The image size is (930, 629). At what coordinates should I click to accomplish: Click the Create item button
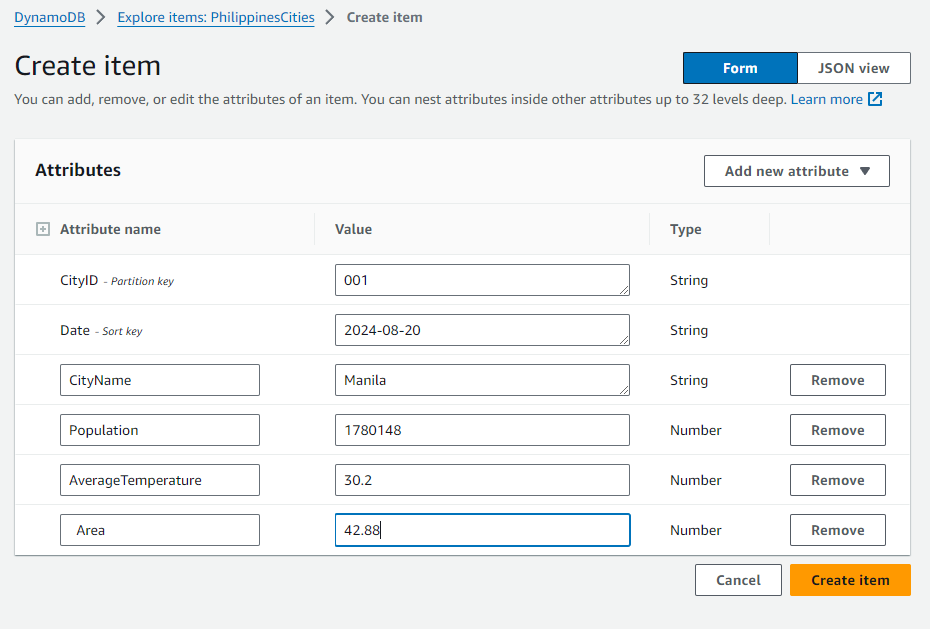pyautogui.click(x=849, y=580)
